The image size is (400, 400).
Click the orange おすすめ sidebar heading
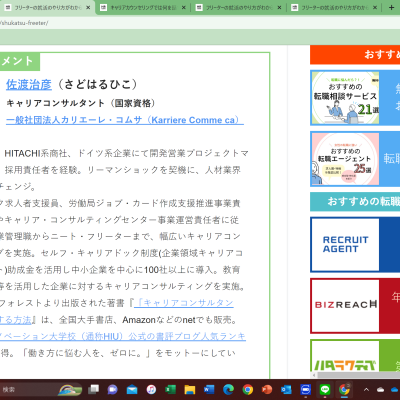point(355,54)
